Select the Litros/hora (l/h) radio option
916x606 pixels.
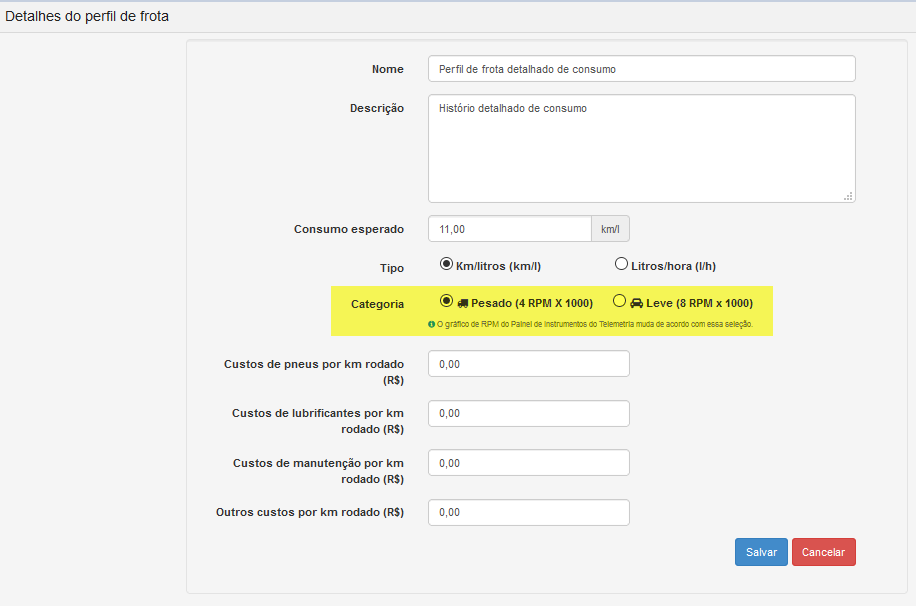(x=621, y=264)
